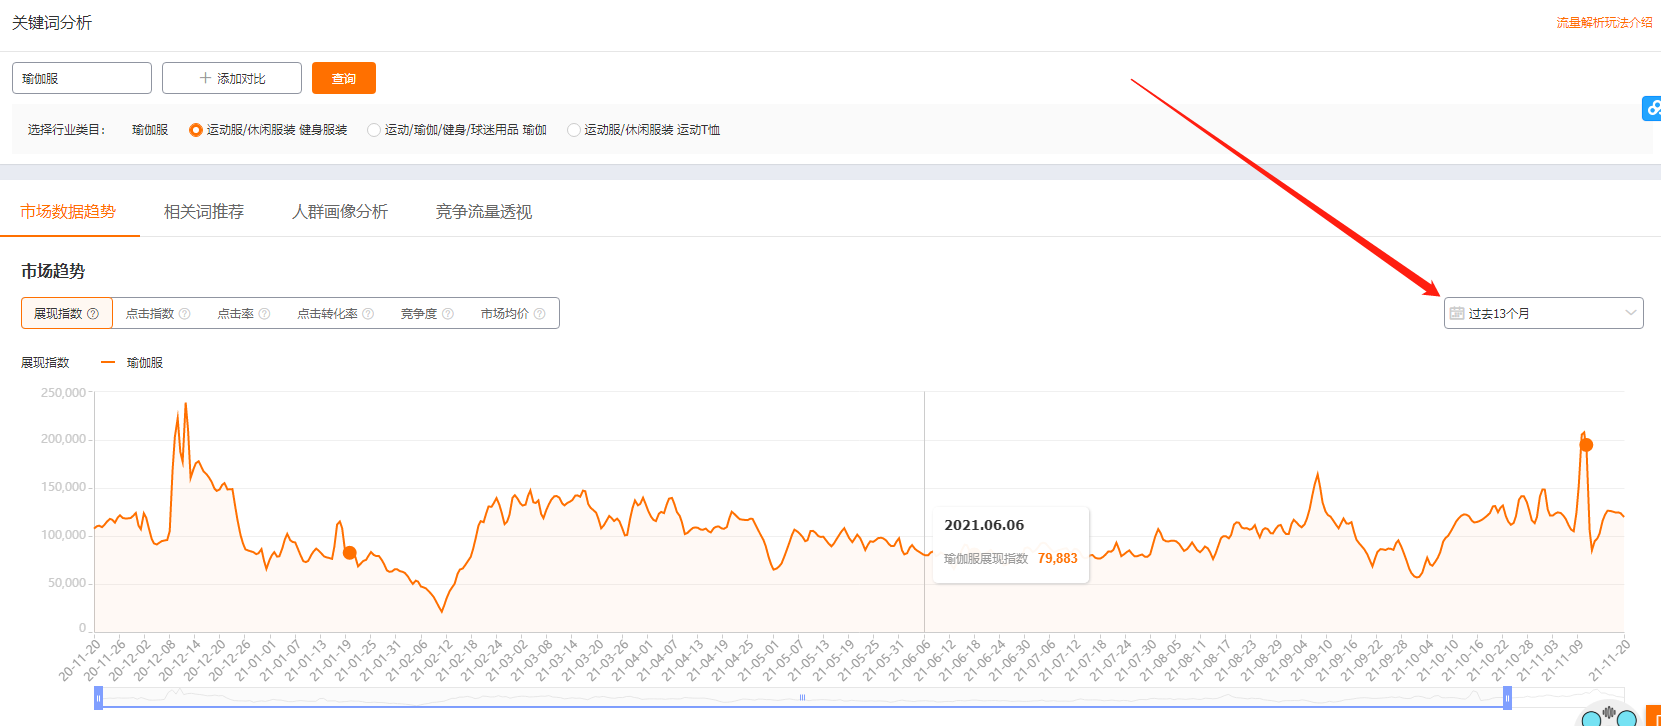
Task: Click calendar icon in date range selector
Action: click(1457, 314)
